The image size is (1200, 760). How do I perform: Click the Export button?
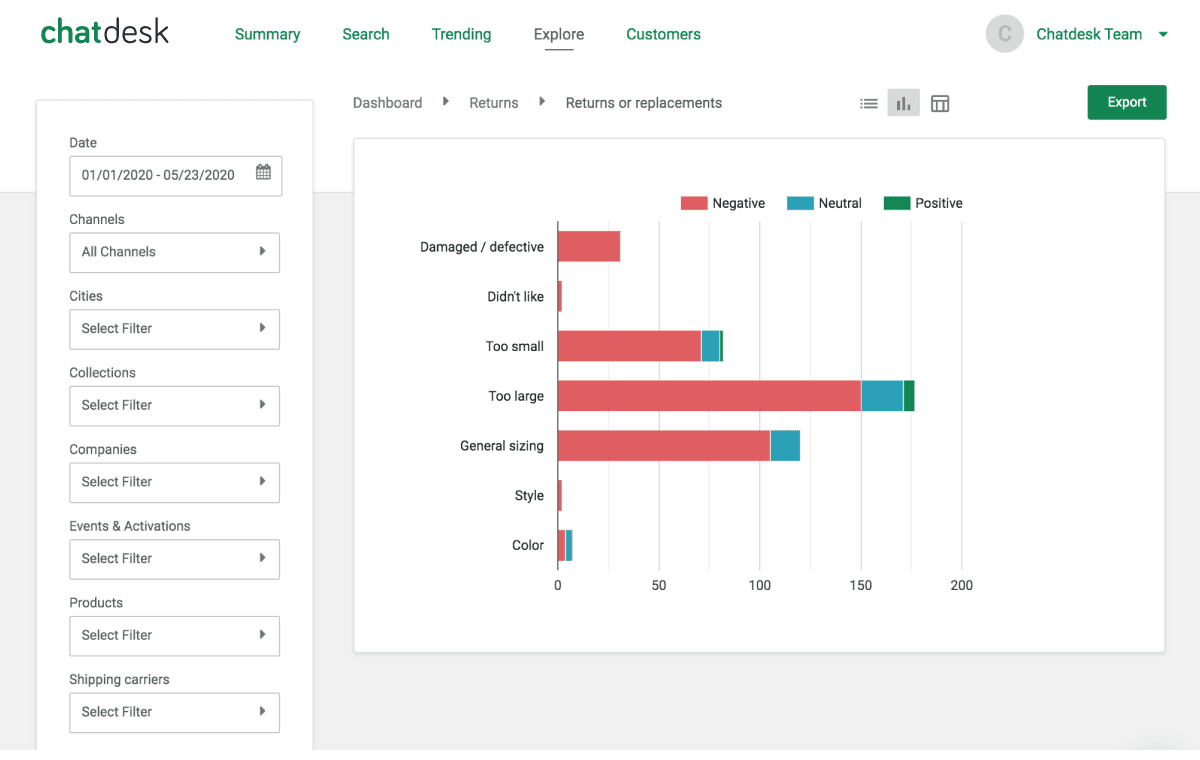pos(1126,102)
